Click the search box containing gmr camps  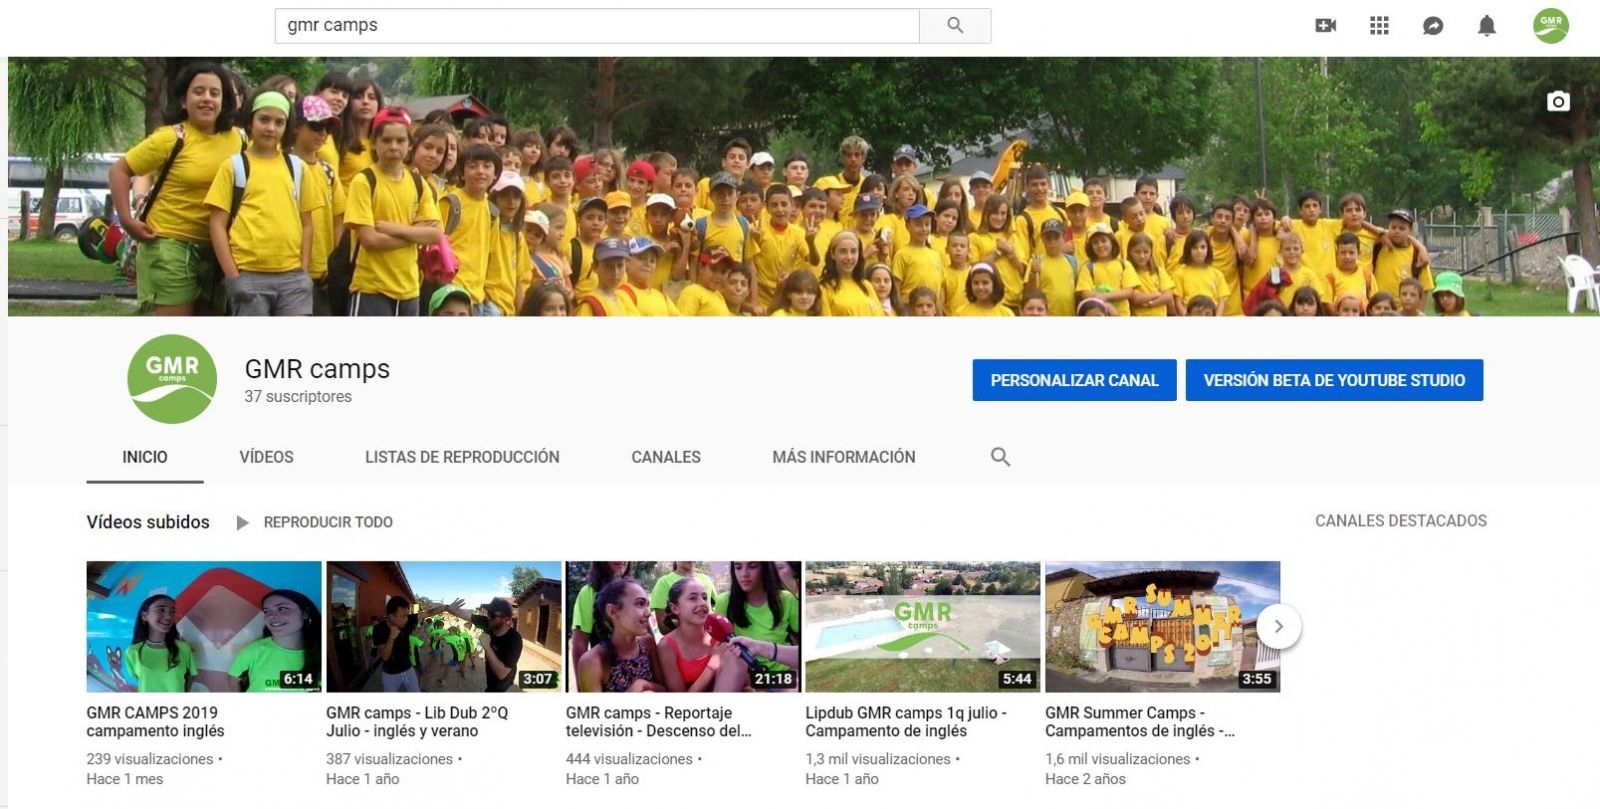(597, 25)
